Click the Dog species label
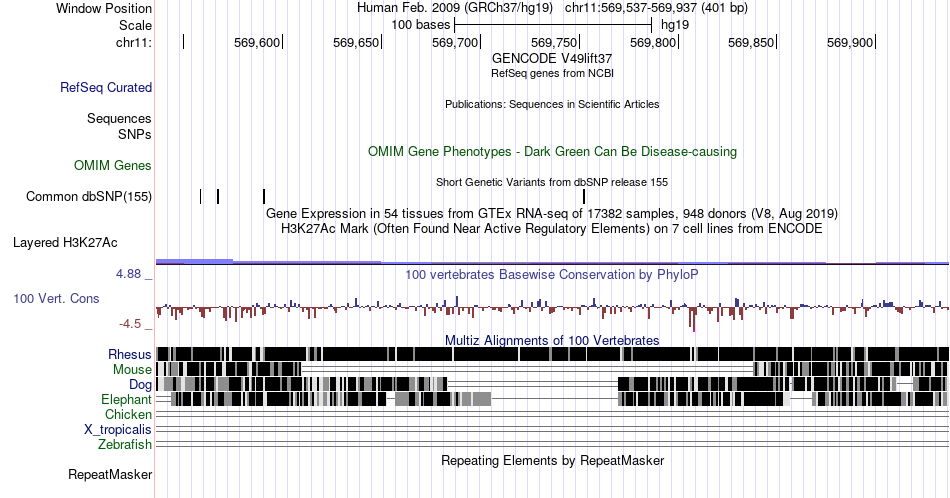The image size is (950, 498). [140, 385]
